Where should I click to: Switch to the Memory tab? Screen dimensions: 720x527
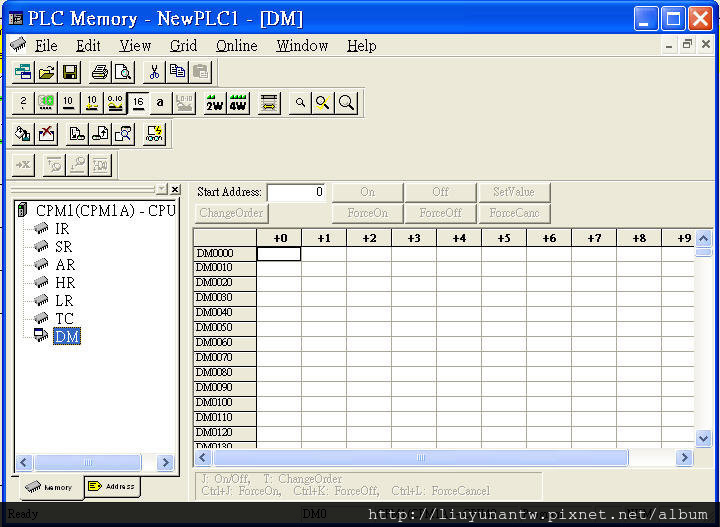51,487
